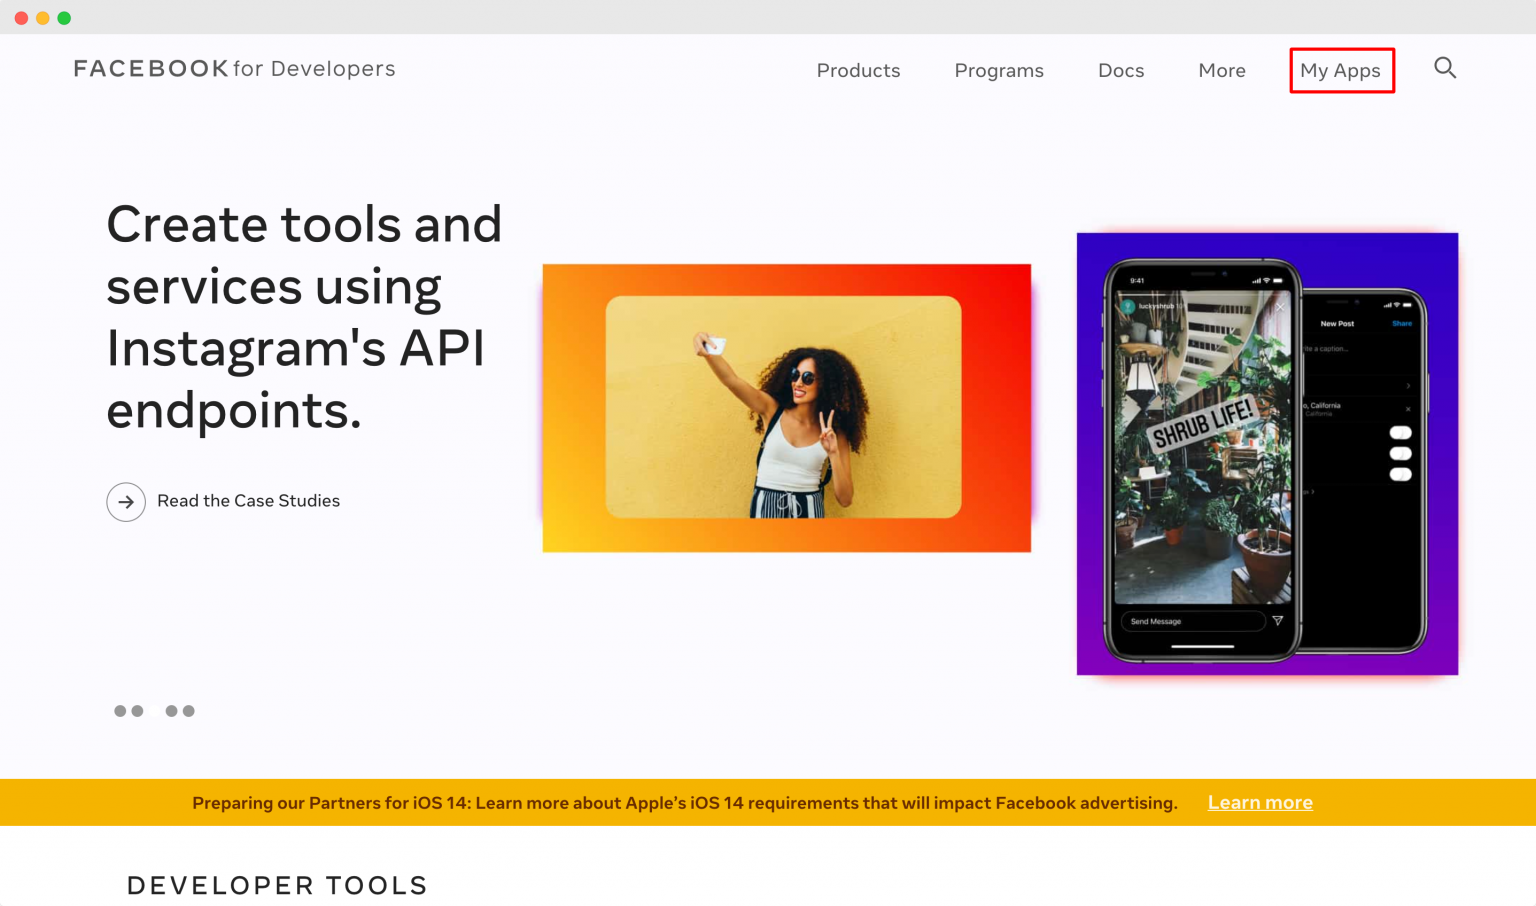Viewport: 1536px width, 906px height.
Task: Follow the Read the Case Studies link
Action: [248, 501]
